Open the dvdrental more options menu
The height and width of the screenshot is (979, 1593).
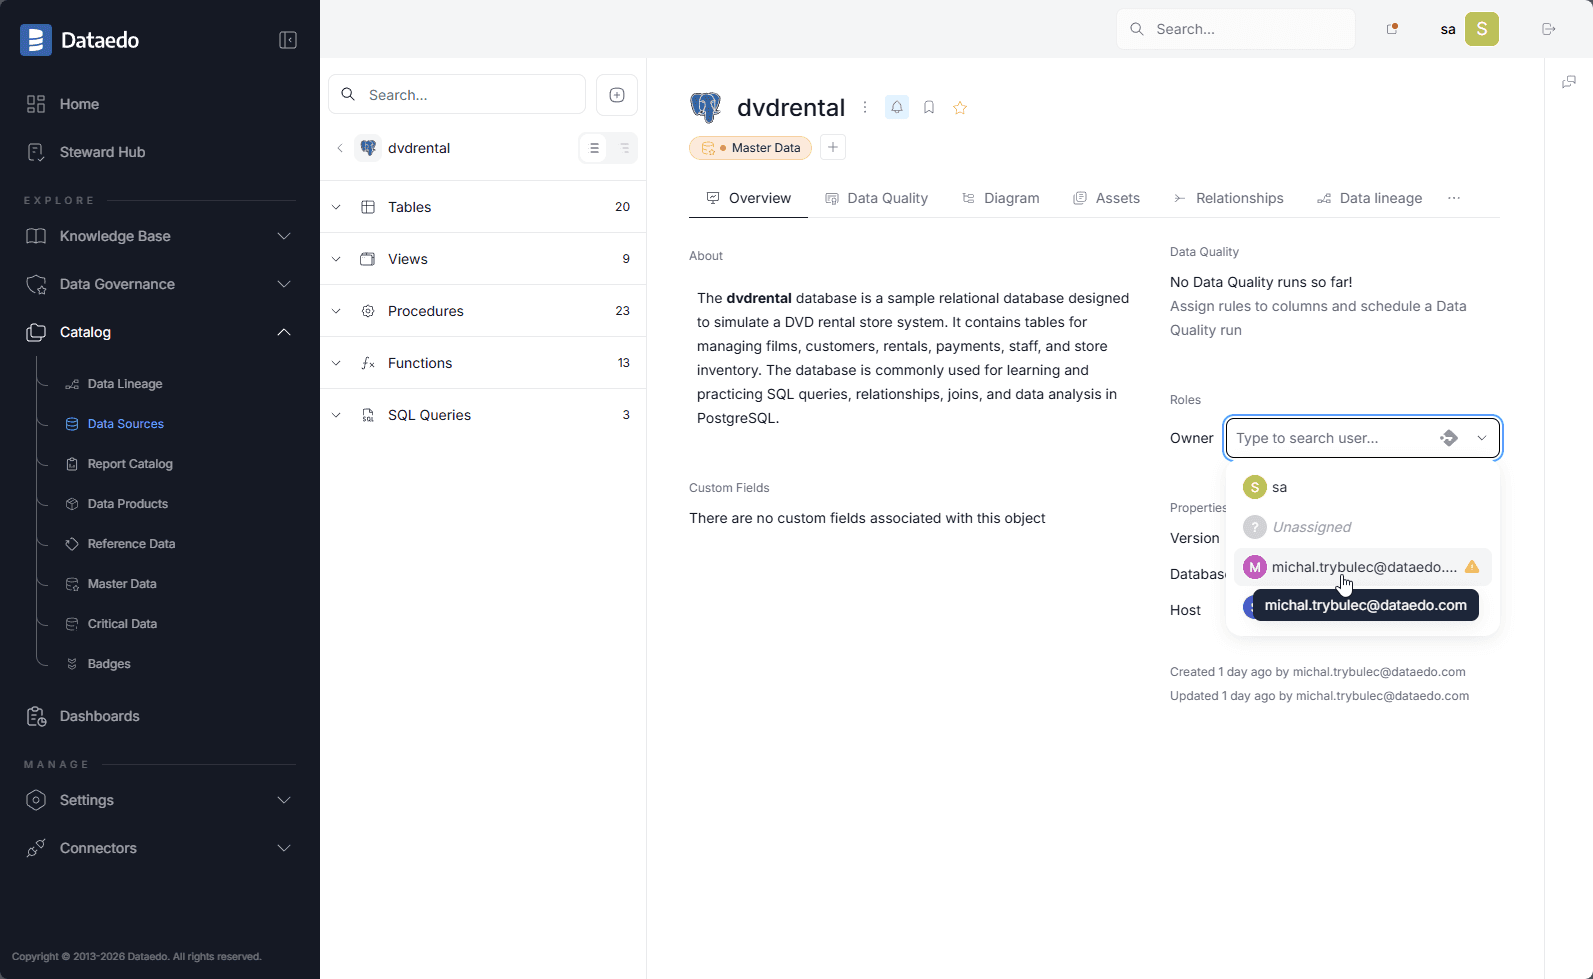click(865, 107)
